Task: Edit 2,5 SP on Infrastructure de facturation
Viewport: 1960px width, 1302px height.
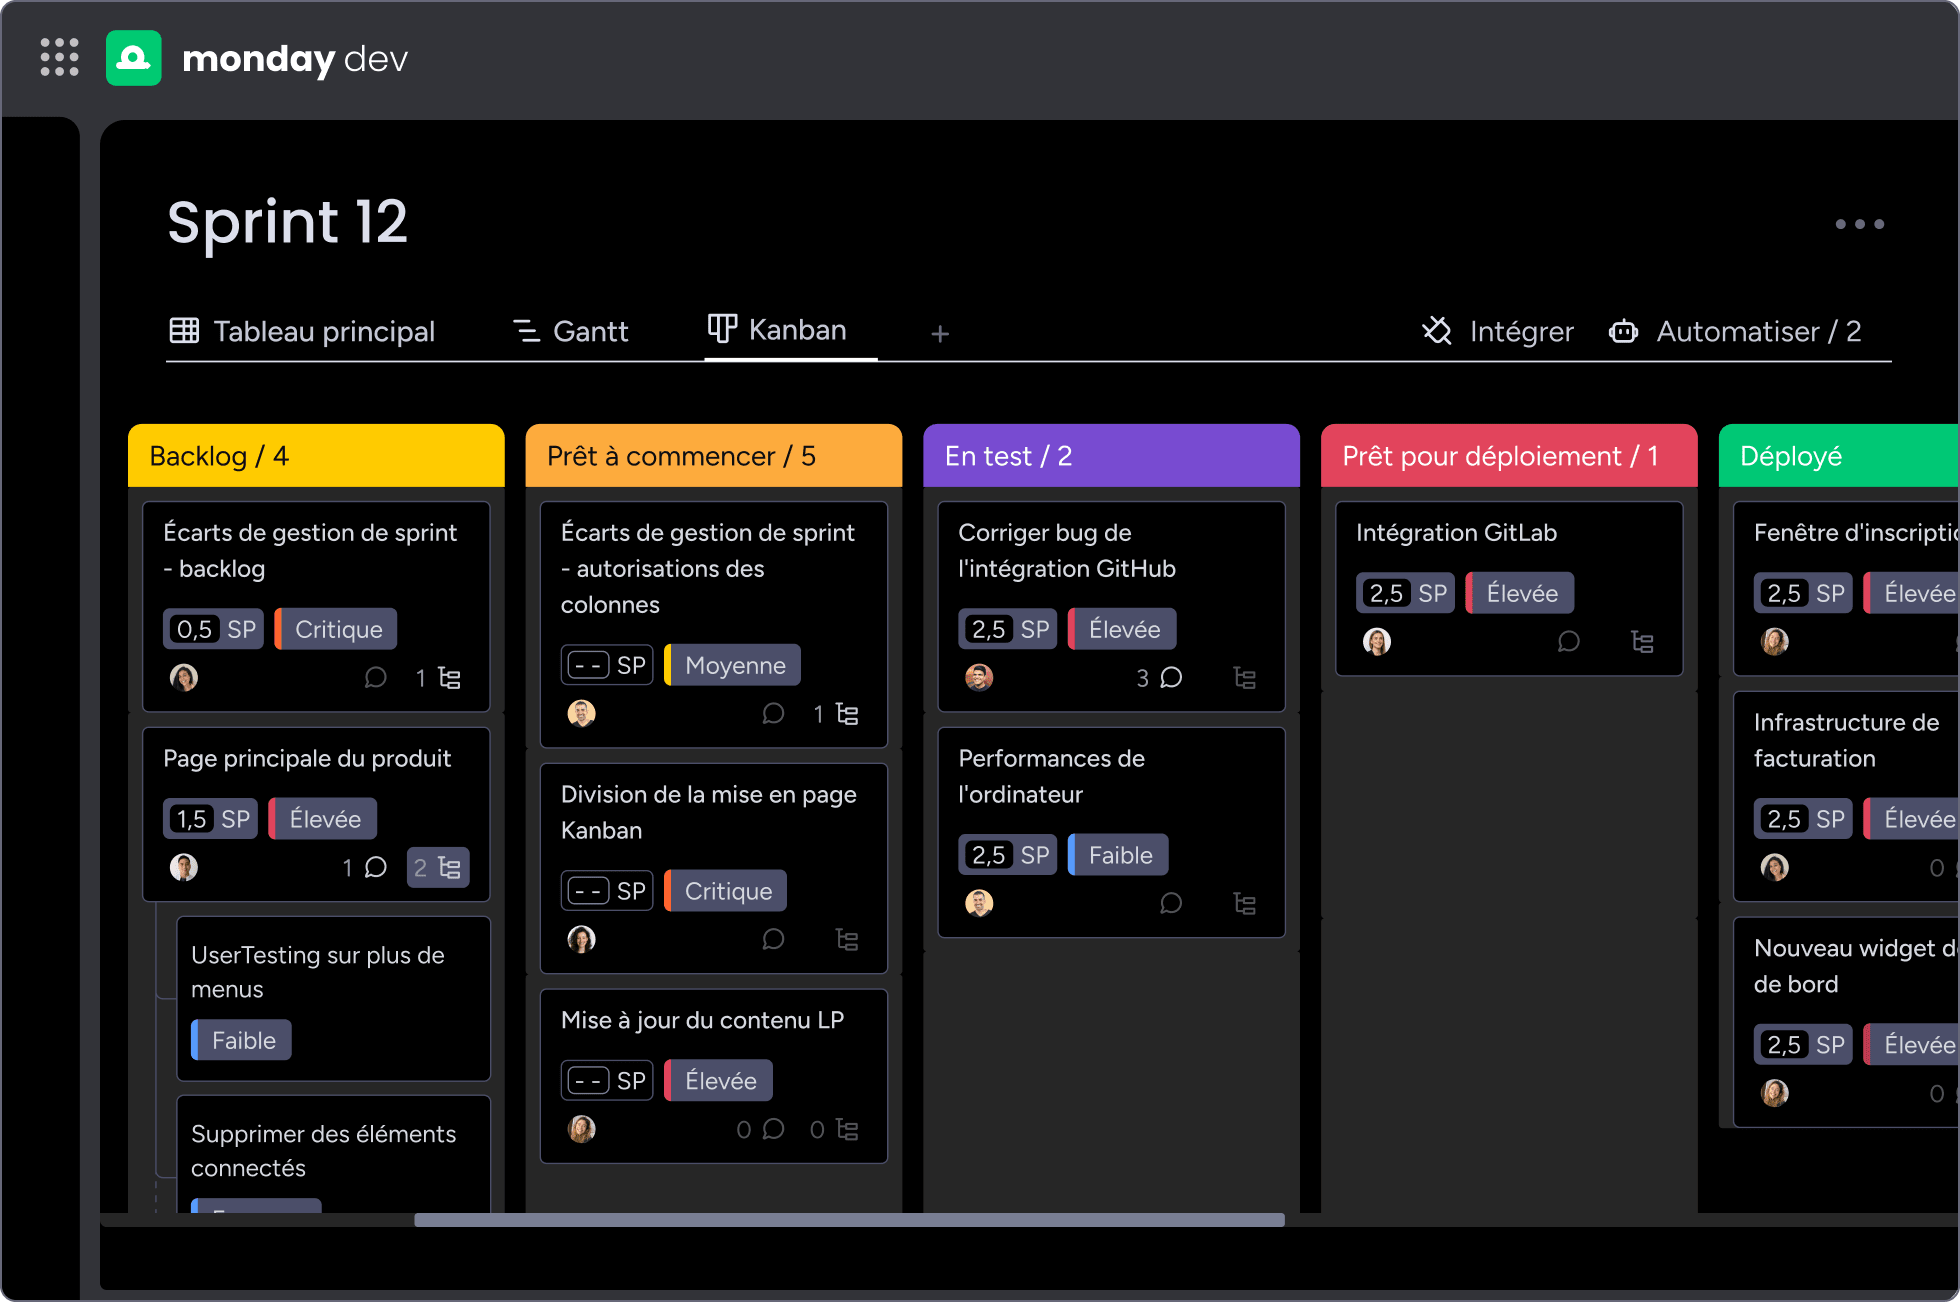Action: [1803, 819]
